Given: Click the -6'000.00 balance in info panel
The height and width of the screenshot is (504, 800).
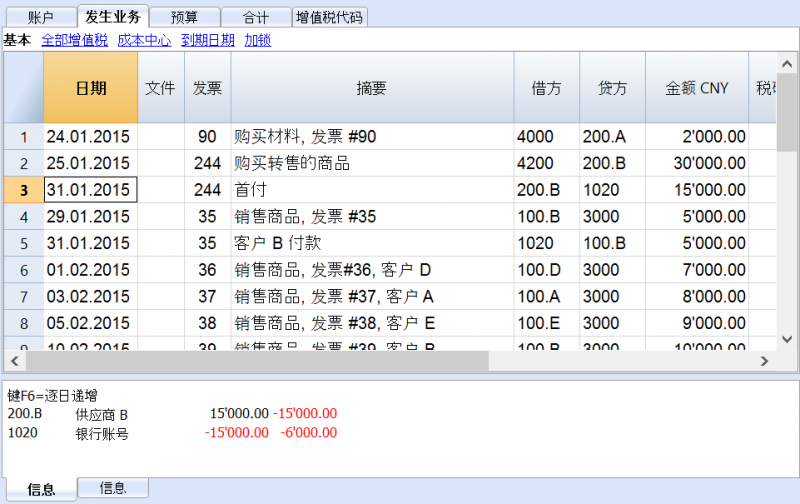Looking at the screenshot, I should point(309,433).
